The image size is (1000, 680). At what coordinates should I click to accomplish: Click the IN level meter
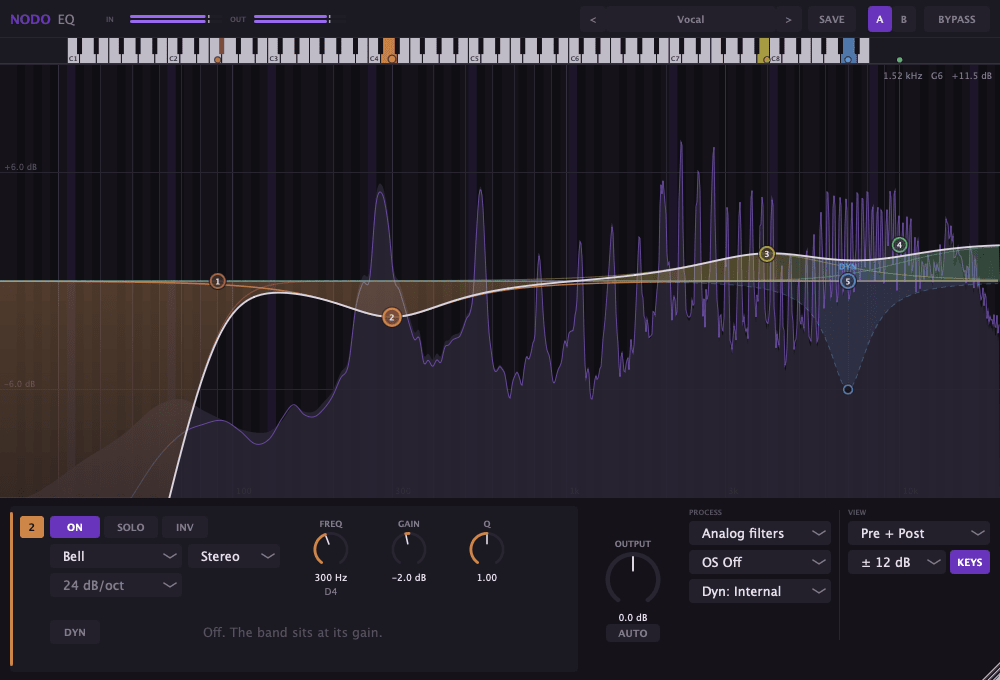[170, 19]
